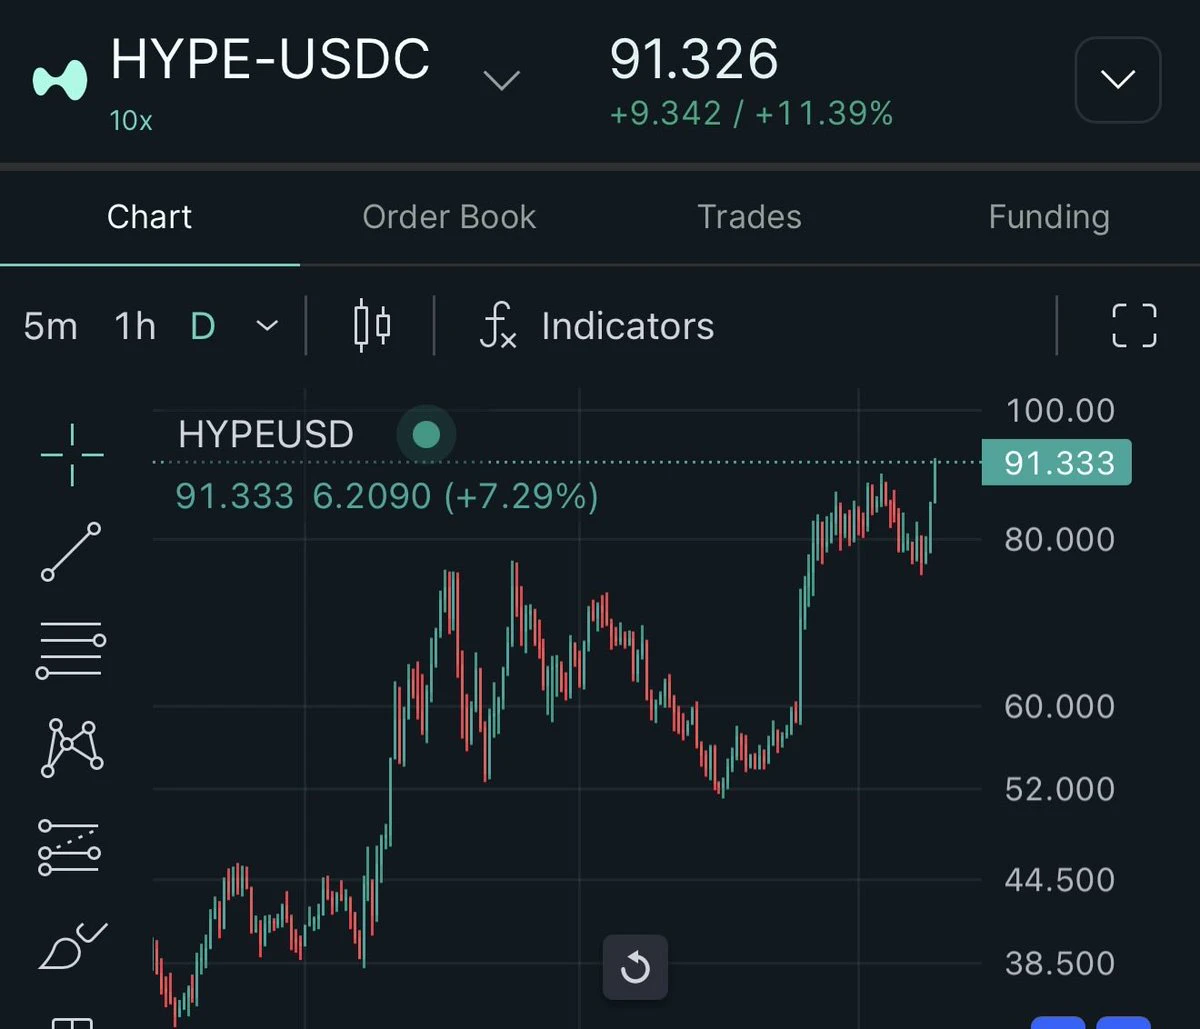
Task: Select the horizontal lines Fibonacci tool
Action: click(71, 649)
